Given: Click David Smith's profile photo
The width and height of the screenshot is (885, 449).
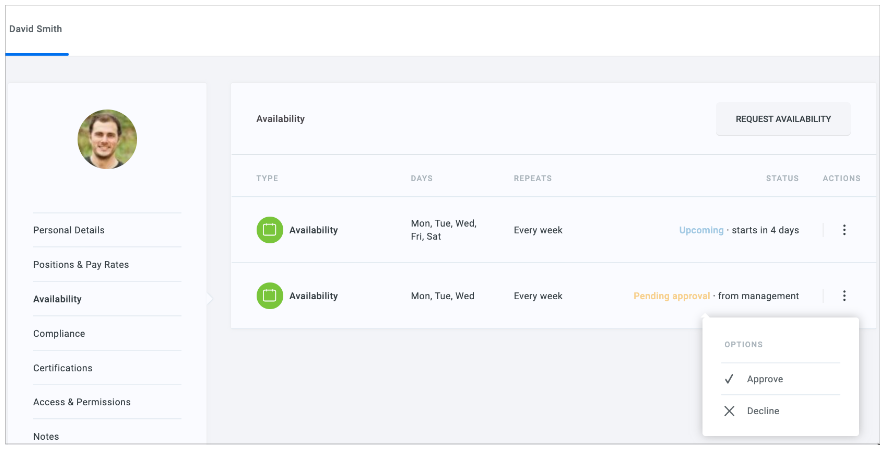Looking at the screenshot, I should pos(107,139).
